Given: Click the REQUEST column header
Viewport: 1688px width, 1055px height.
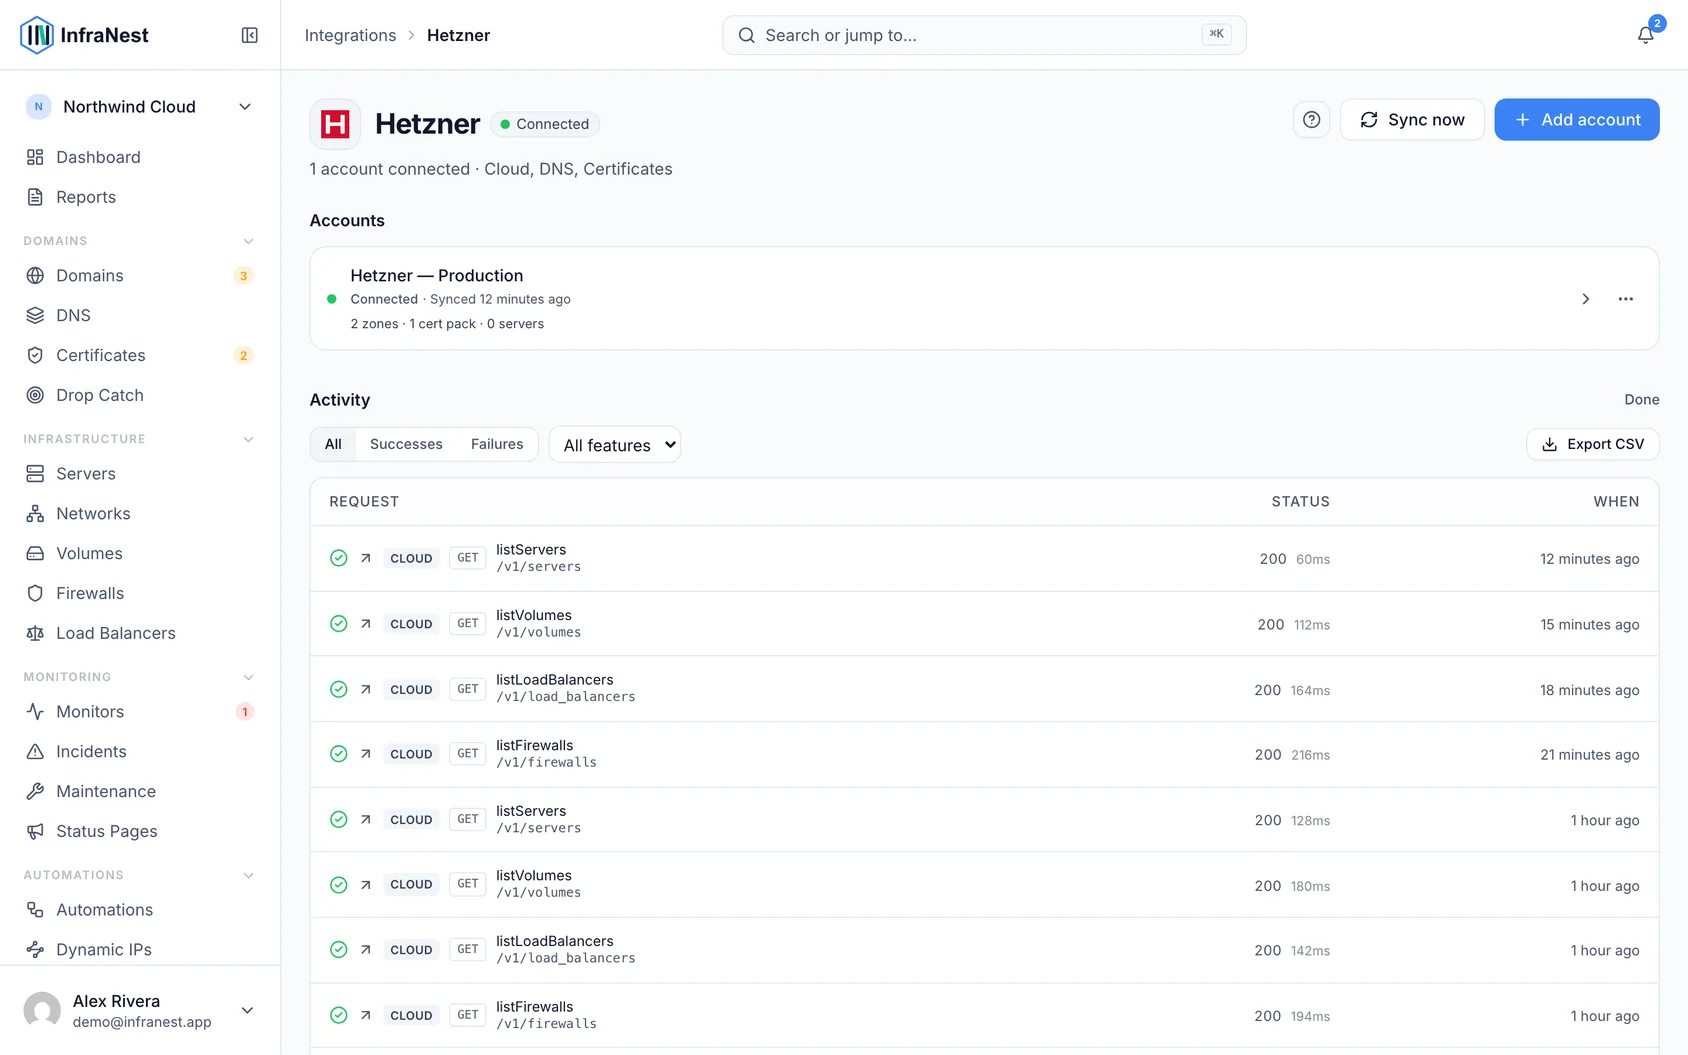Looking at the screenshot, I should pos(364,501).
